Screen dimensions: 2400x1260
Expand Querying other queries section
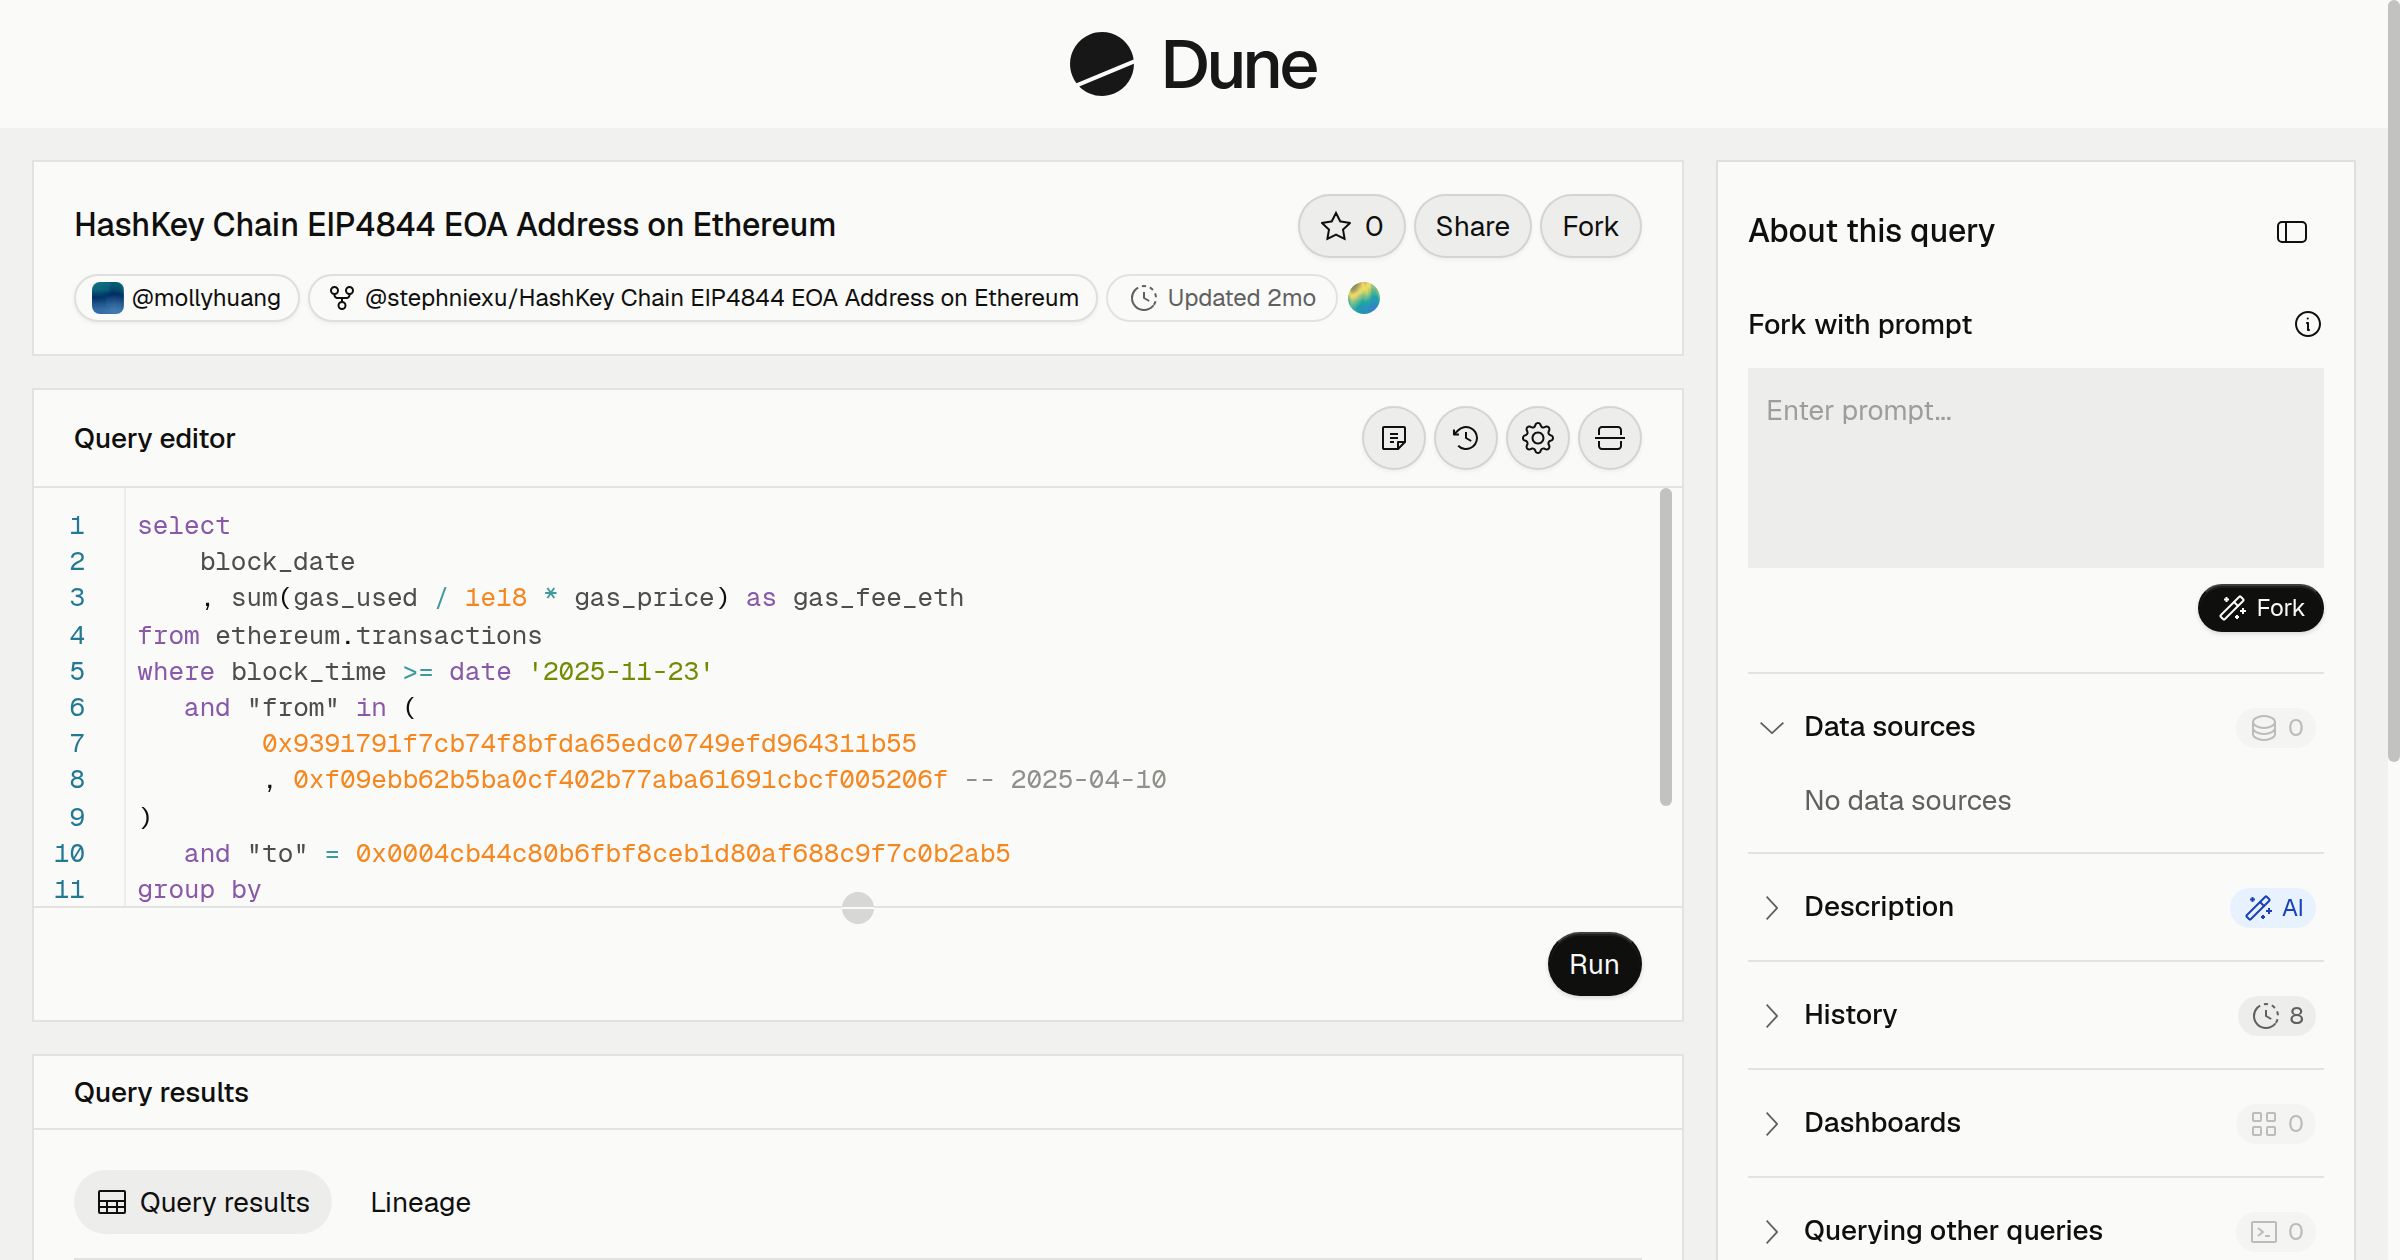tap(1771, 1231)
